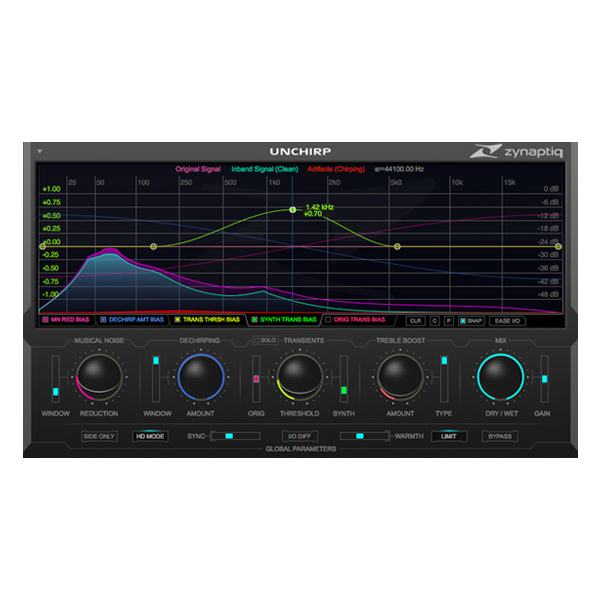This screenshot has height=600, width=600.
Task: Toggle the LIMIT button
Action: click(449, 436)
